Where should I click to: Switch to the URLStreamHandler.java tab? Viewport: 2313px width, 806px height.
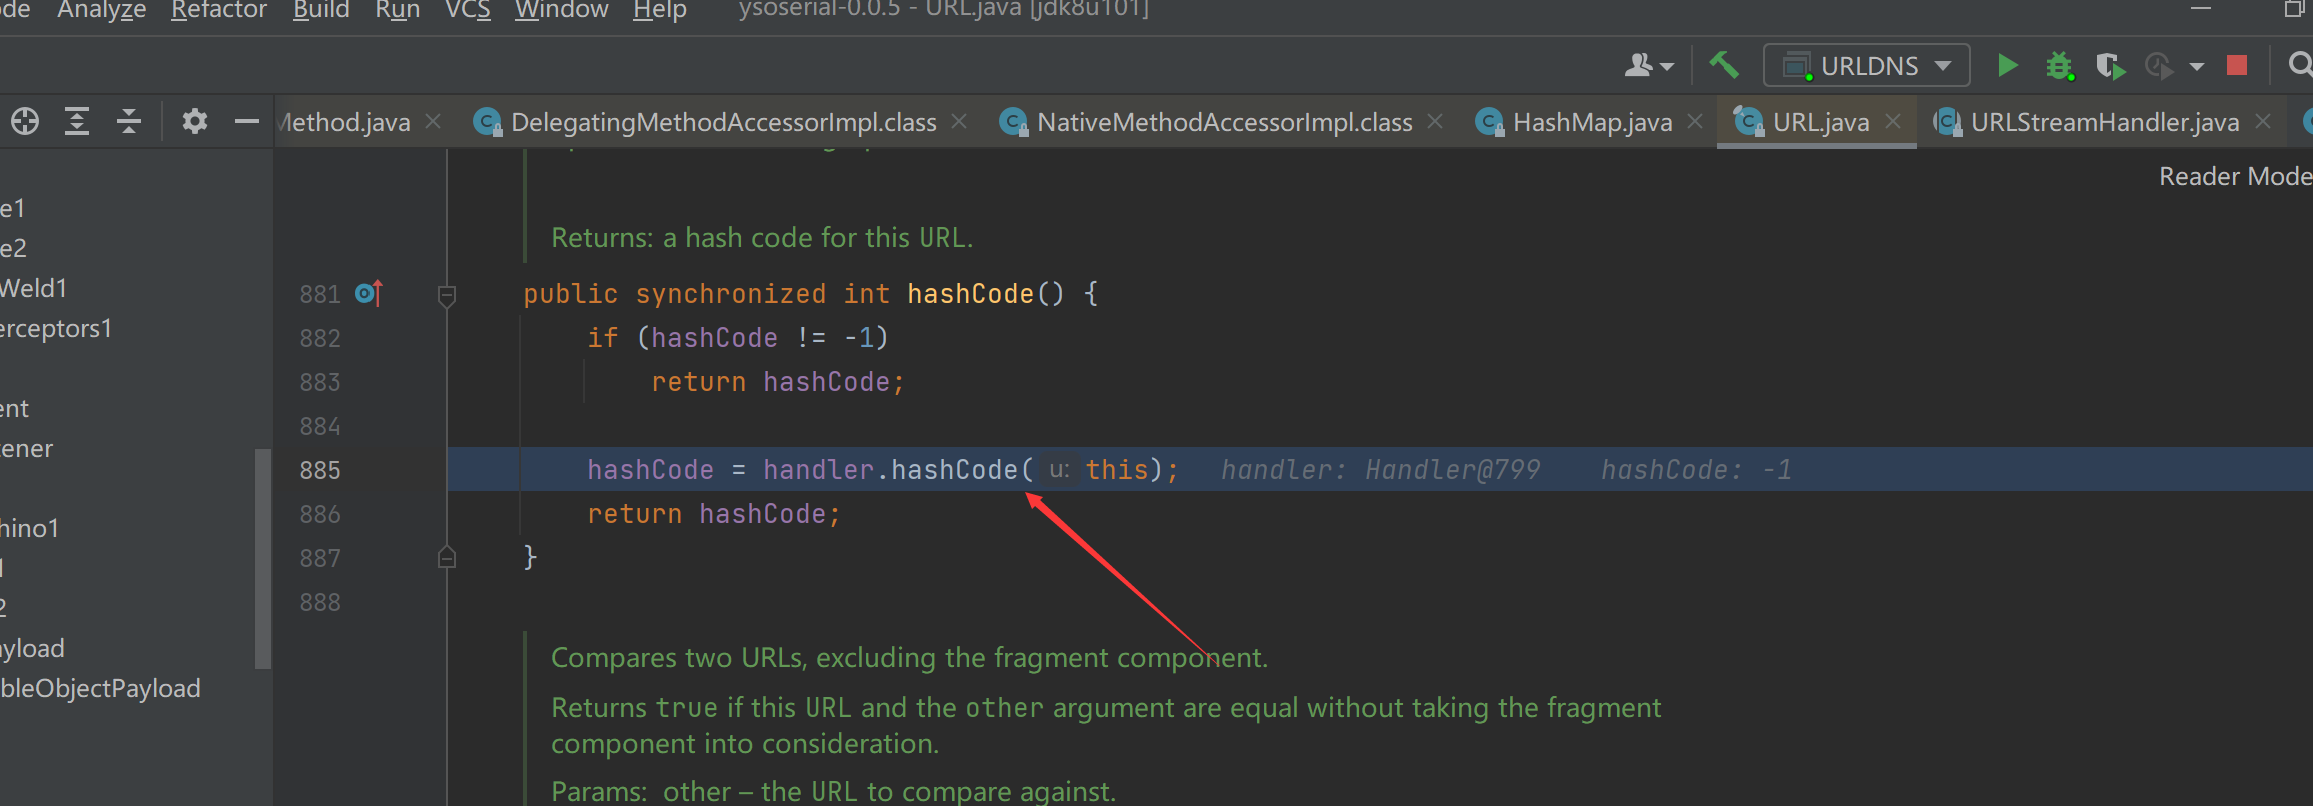point(2104,122)
